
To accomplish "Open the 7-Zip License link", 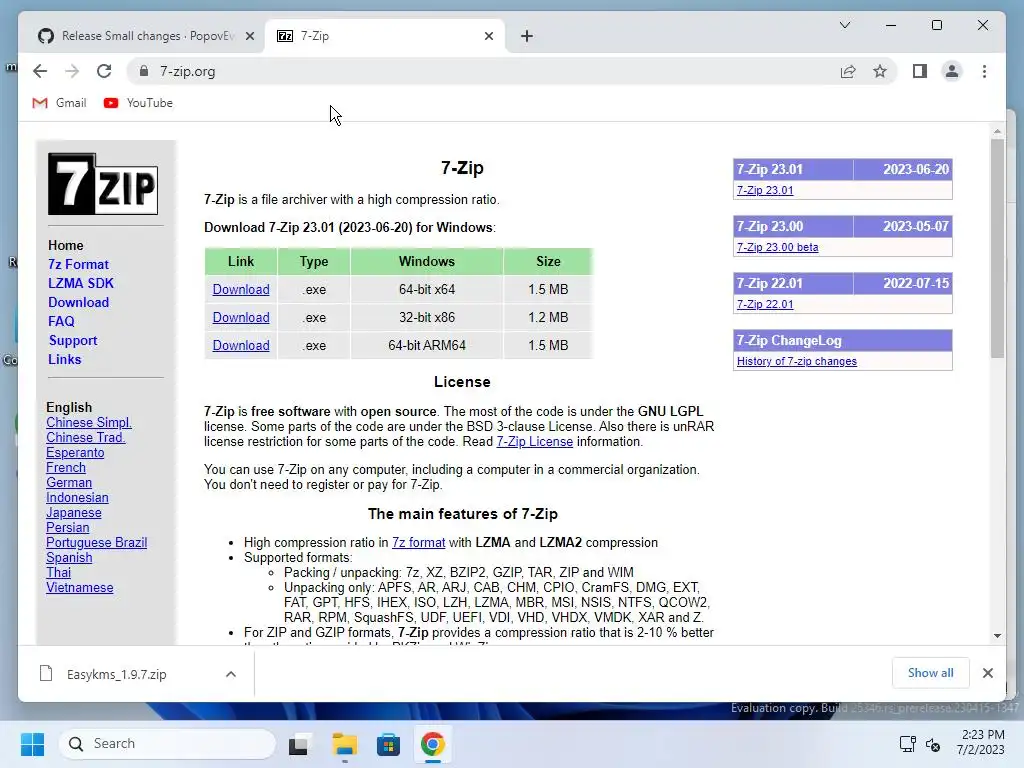I will pos(534,441).
